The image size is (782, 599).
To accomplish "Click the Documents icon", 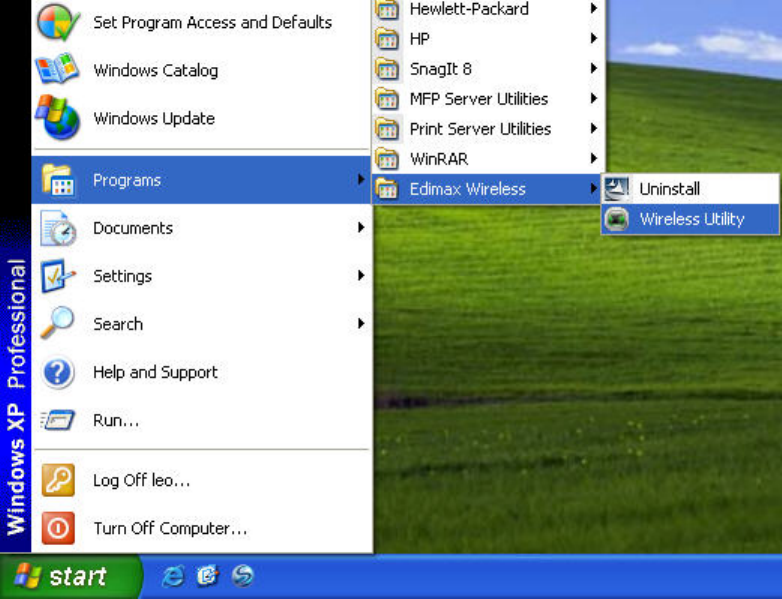I will point(58,228).
